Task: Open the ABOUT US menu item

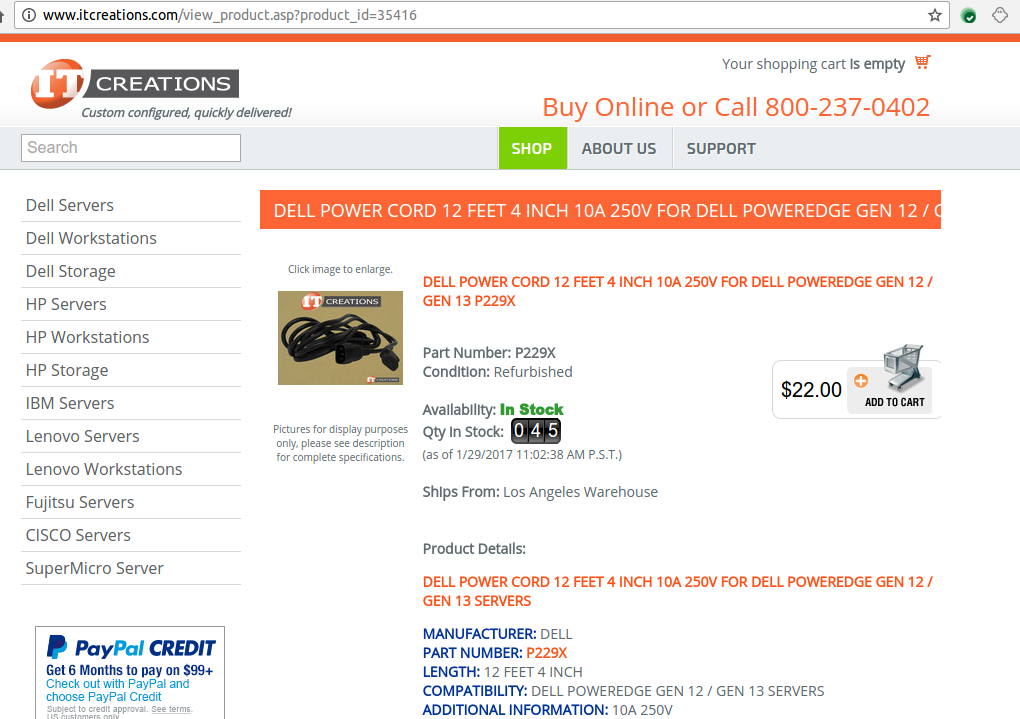Action: (x=619, y=148)
